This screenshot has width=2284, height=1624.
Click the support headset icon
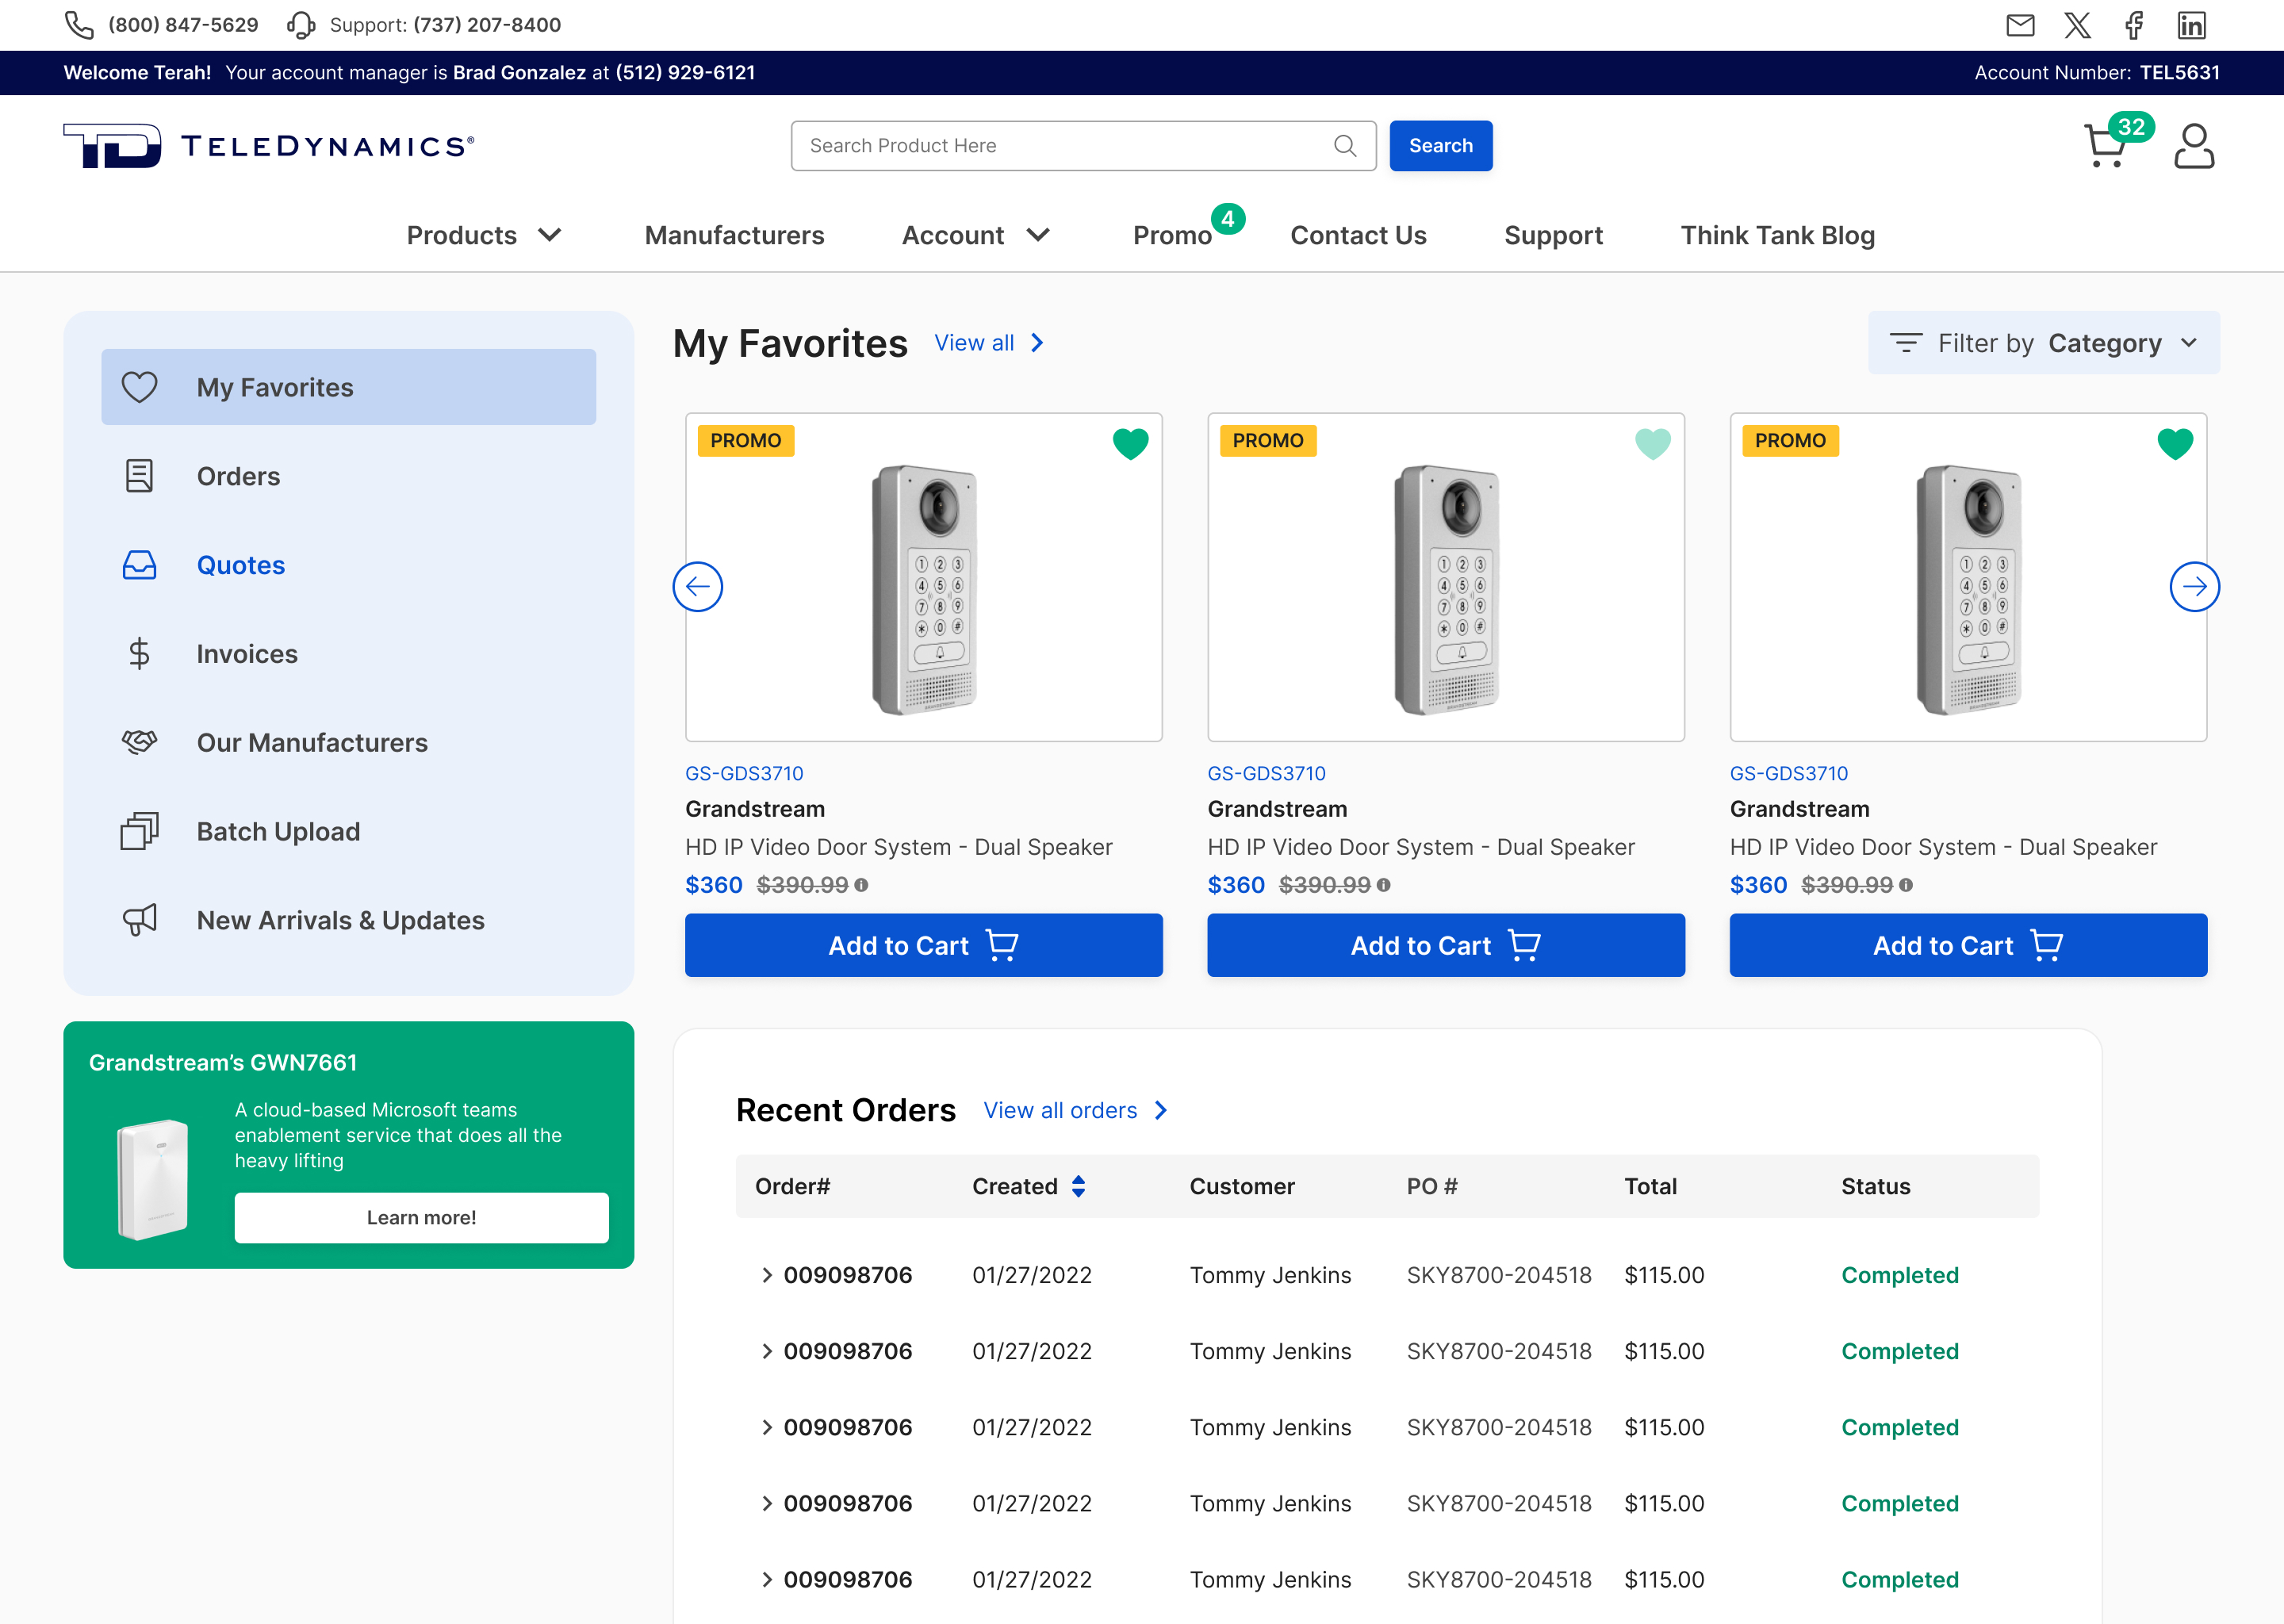point(301,25)
